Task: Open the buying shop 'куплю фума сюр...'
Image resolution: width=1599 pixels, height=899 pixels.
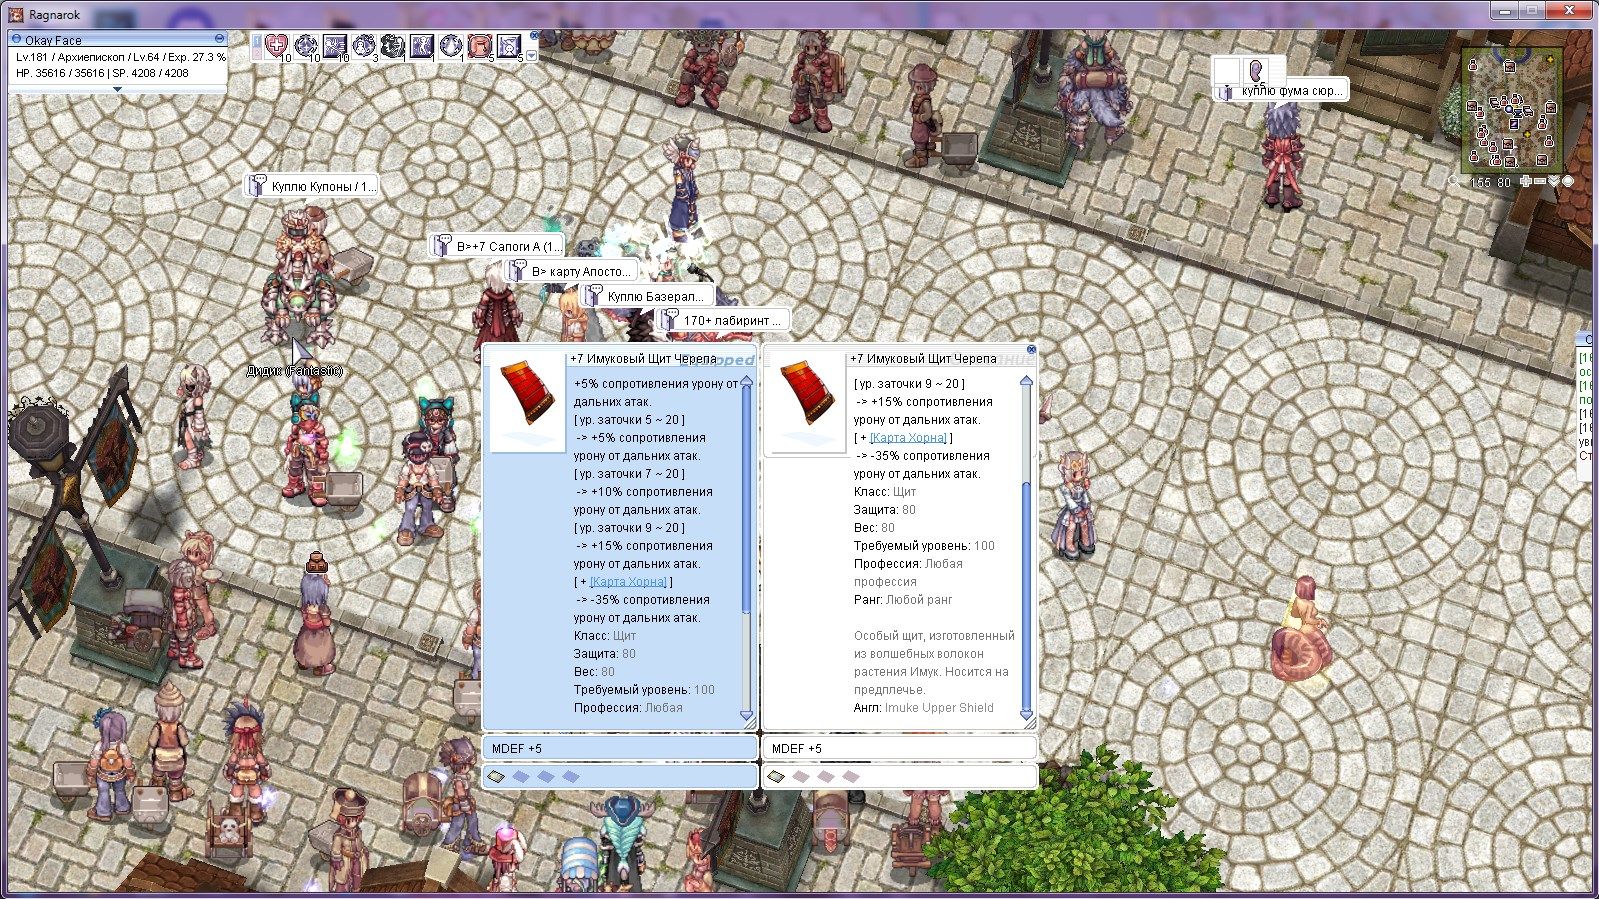Action: pos(1282,90)
